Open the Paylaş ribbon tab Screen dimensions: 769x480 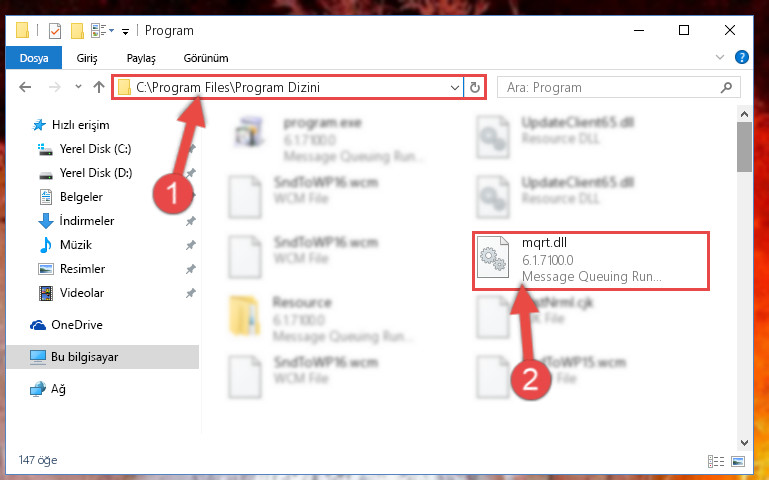[141, 58]
